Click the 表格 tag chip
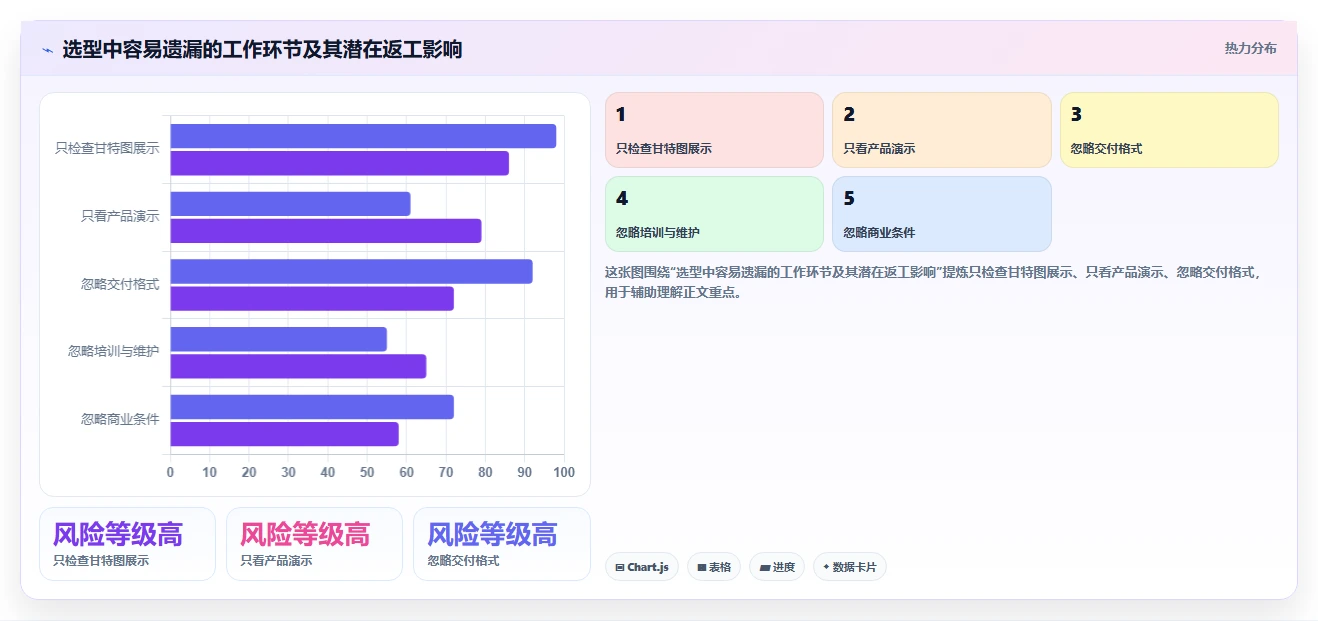 click(714, 567)
